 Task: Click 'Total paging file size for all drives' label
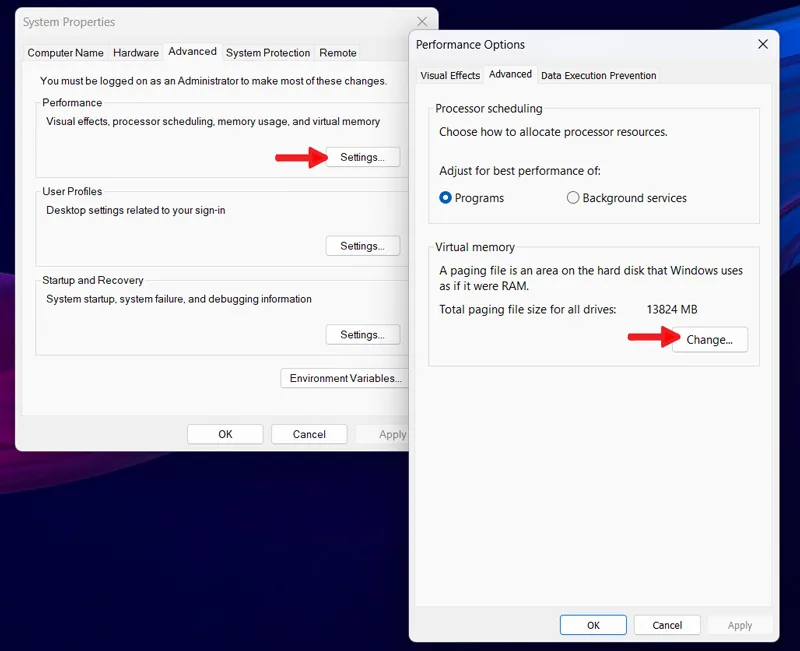(528, 310)
